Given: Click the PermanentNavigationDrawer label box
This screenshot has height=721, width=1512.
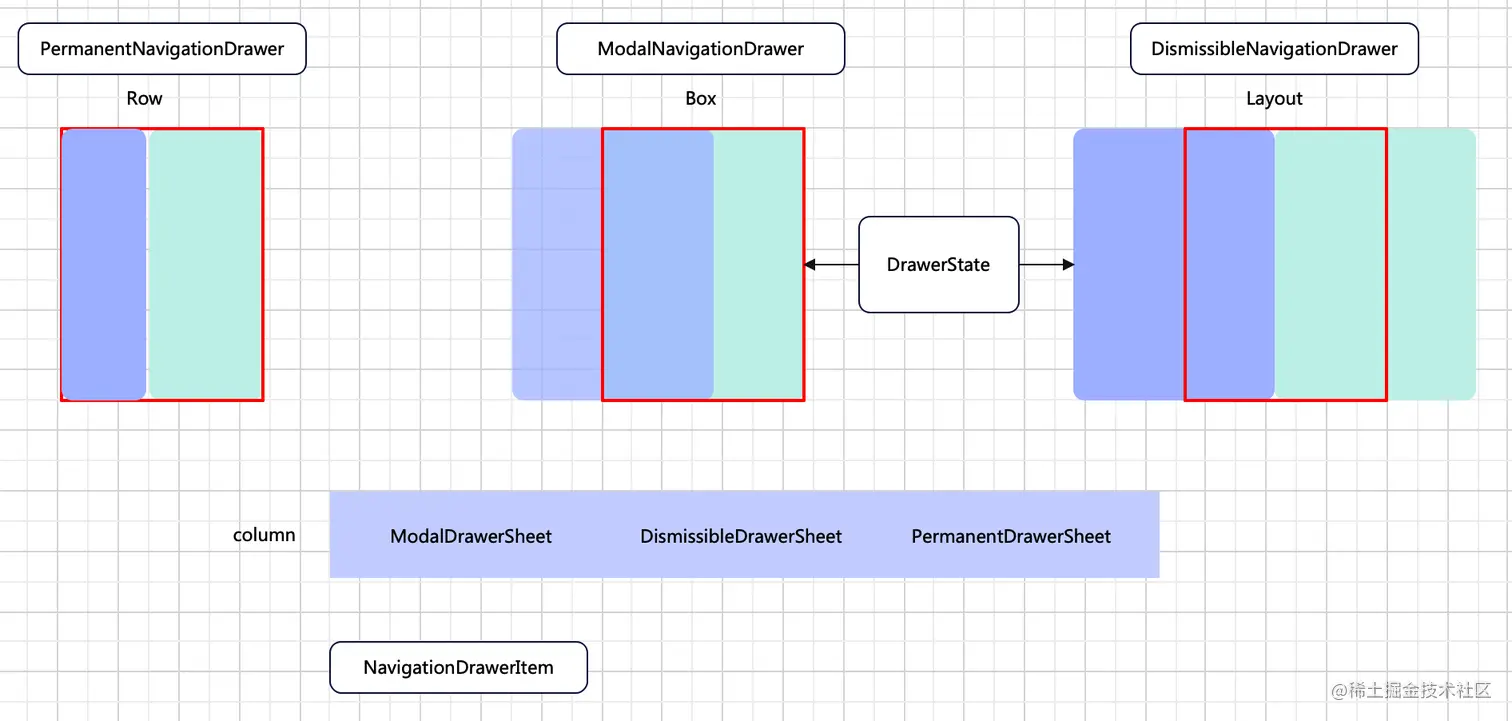Looking at the screenshot, I should click(161, 48).
